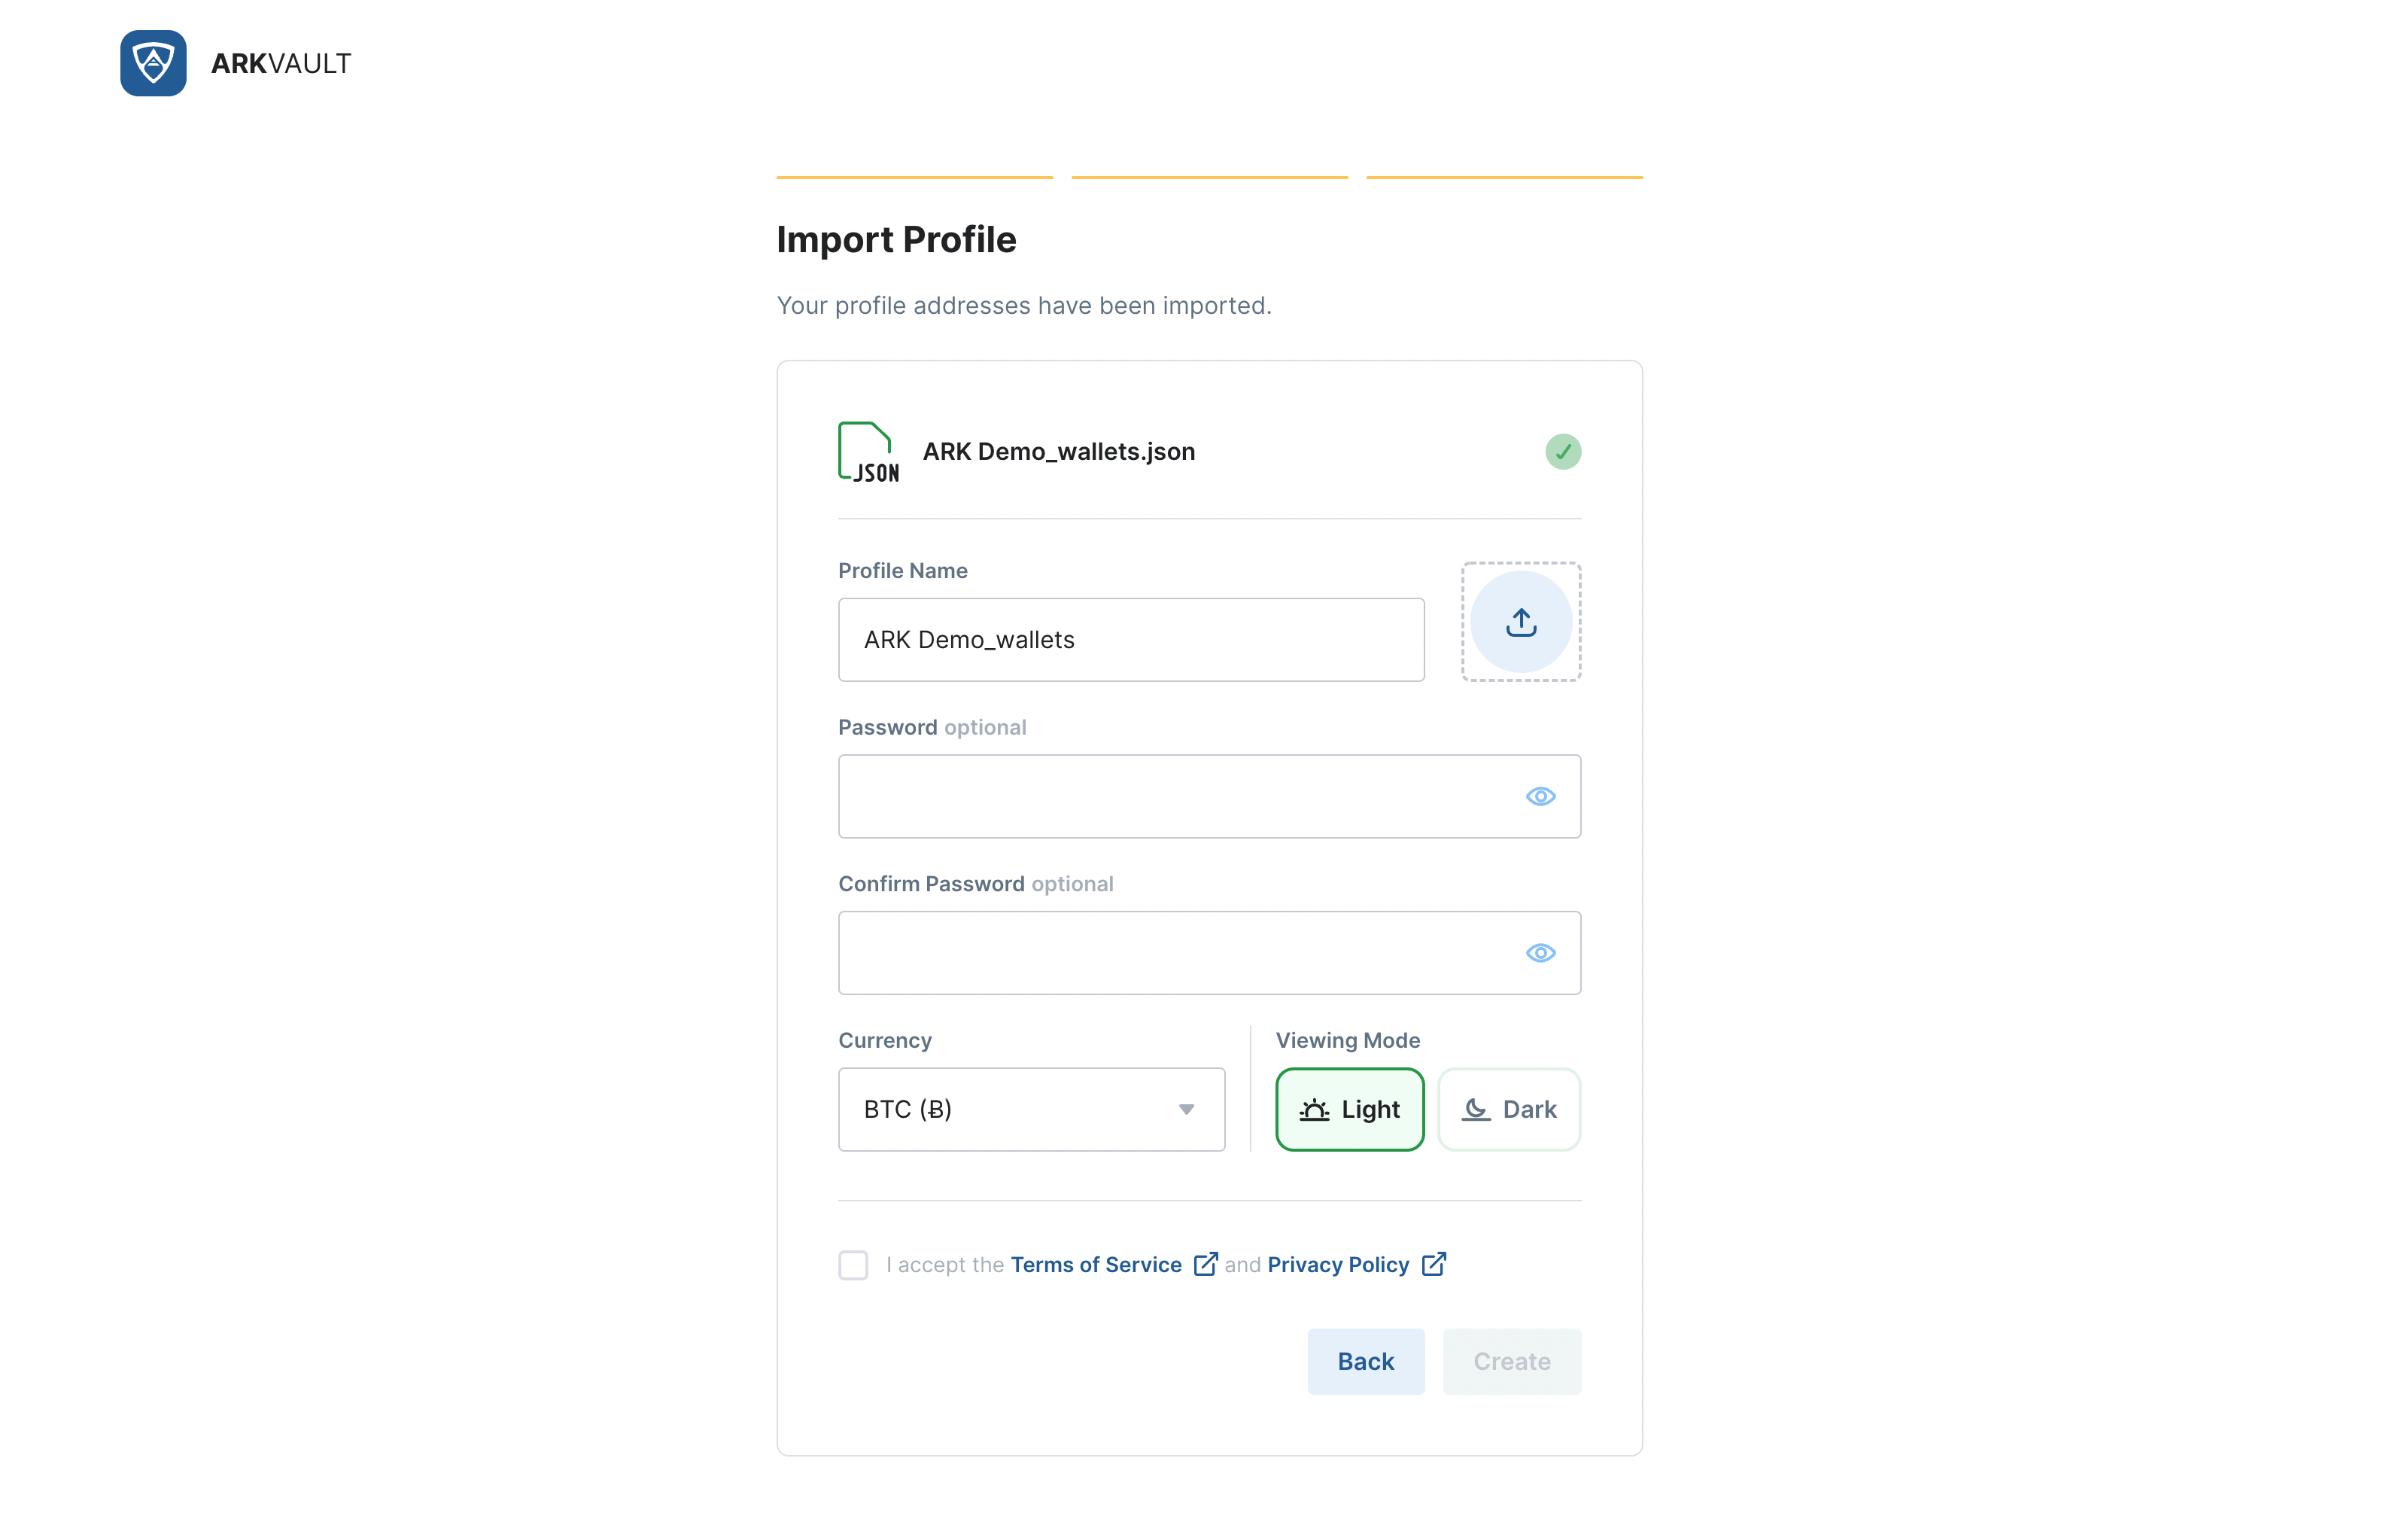Viewport: 2408px width, 1513px height.
Task: Click the moon icon in Dark mode
Action: [1476, 1110]
